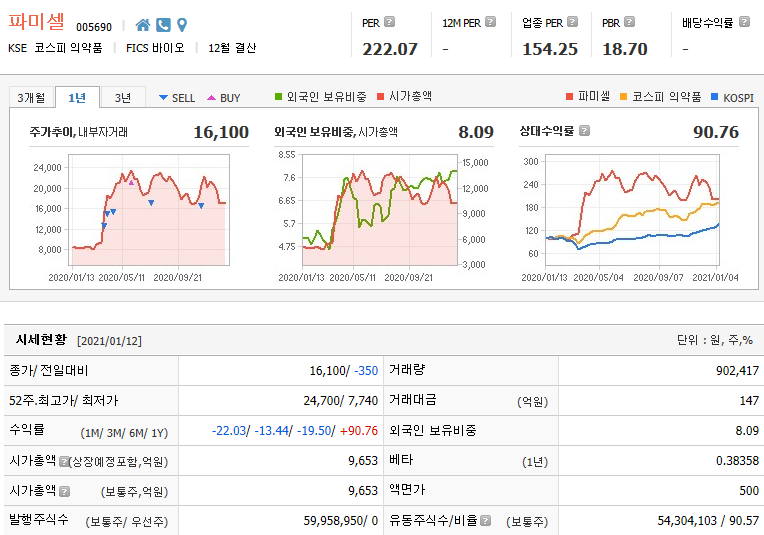The width and height of the screenshot is (764, 535).
Task: Open help icon next to PBR
Action: 630,22
